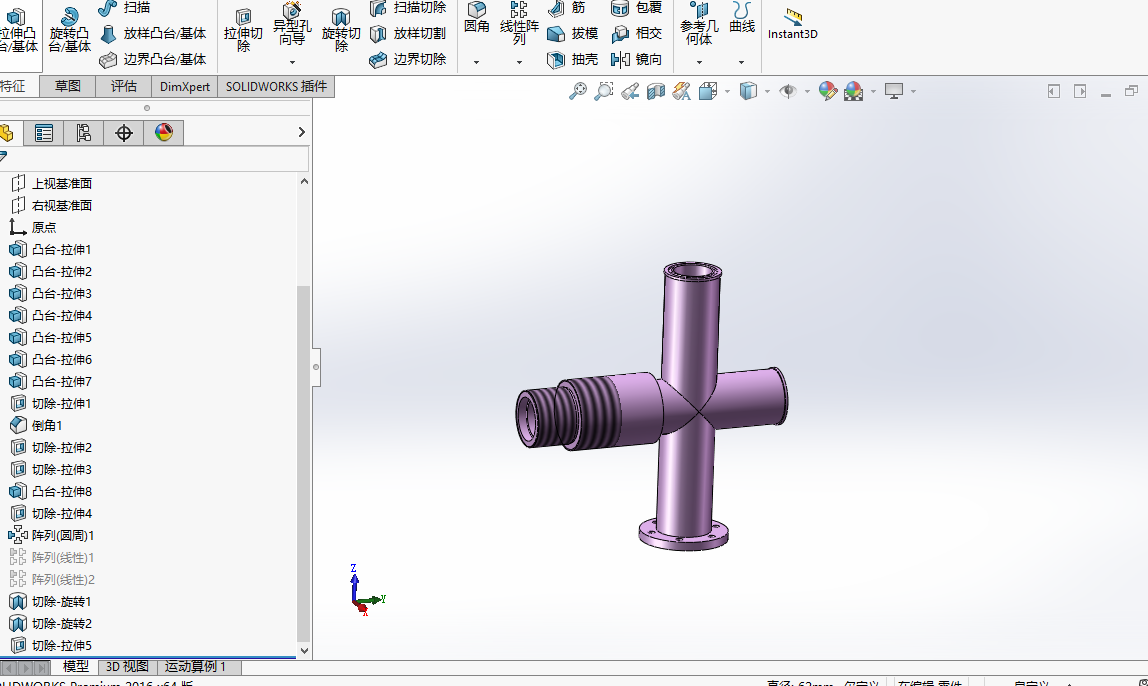Choose the Lofted Boss/Base (放样凸台/基体) tool
Image resolution: width=1148 pixels, height=686 pixels.
[x=152, y=34]
